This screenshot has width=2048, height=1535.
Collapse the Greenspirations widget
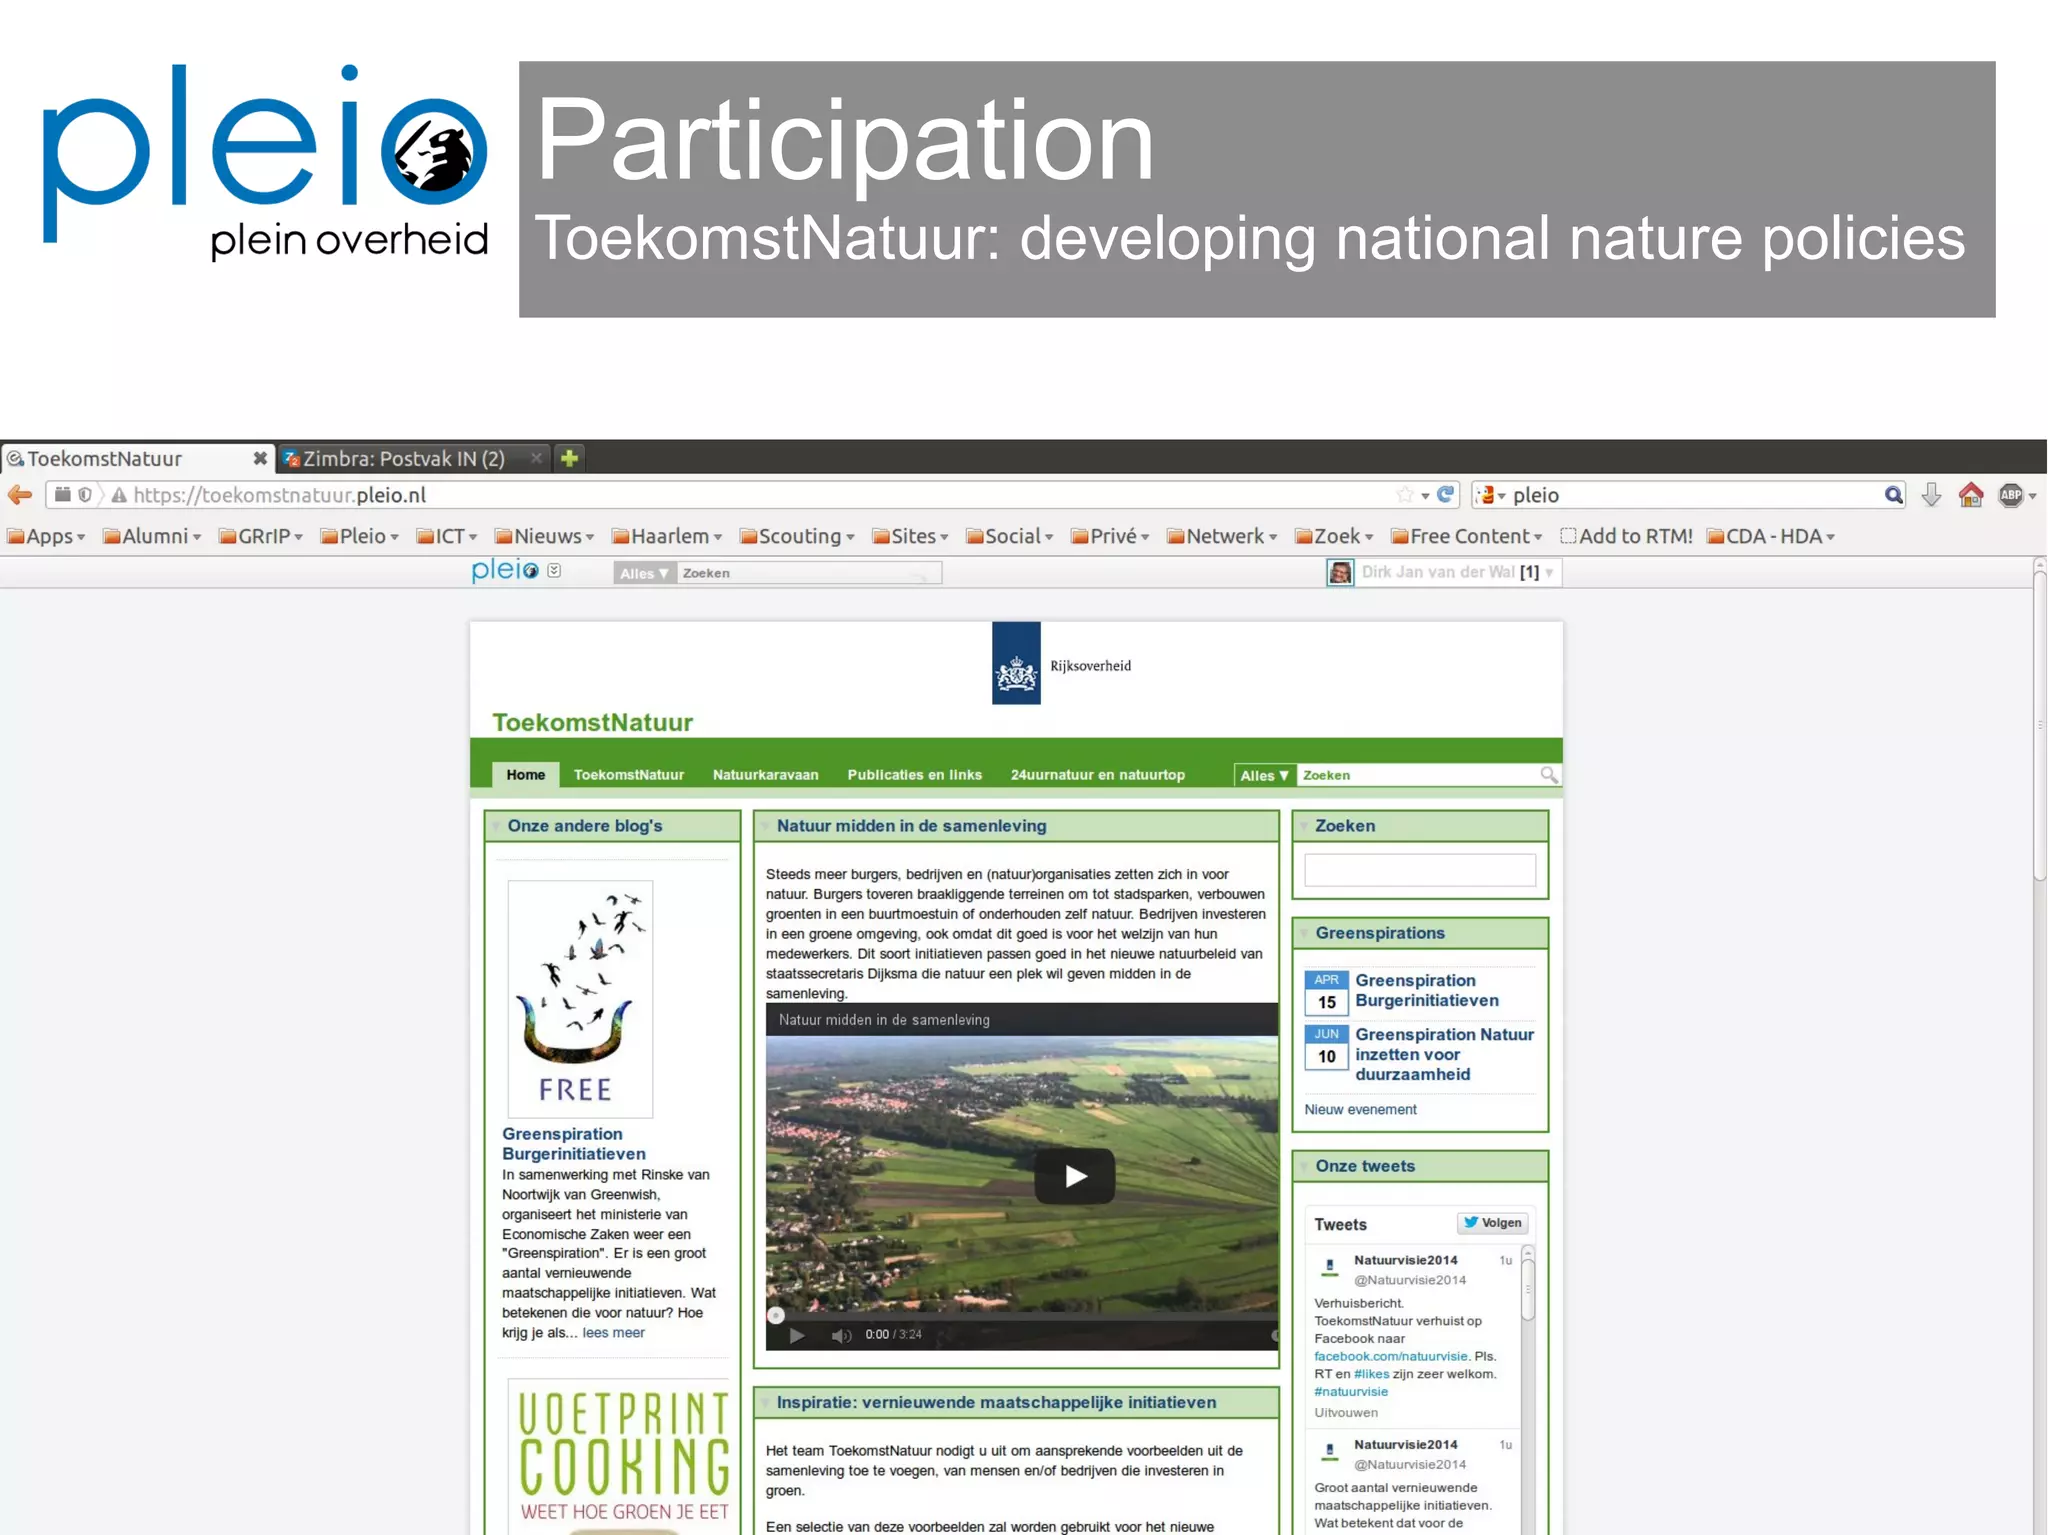pos(1303,933)
